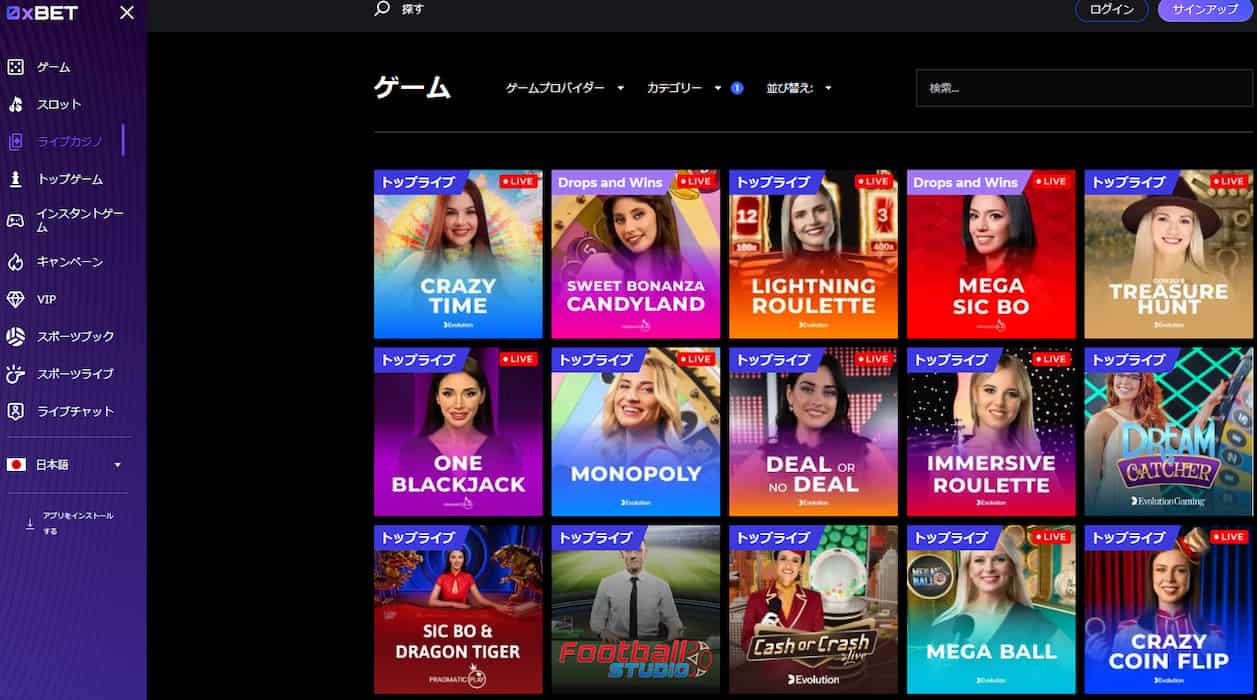
Task: Open Crazy Coin Flip game
Action: [x=1168, y=610]
